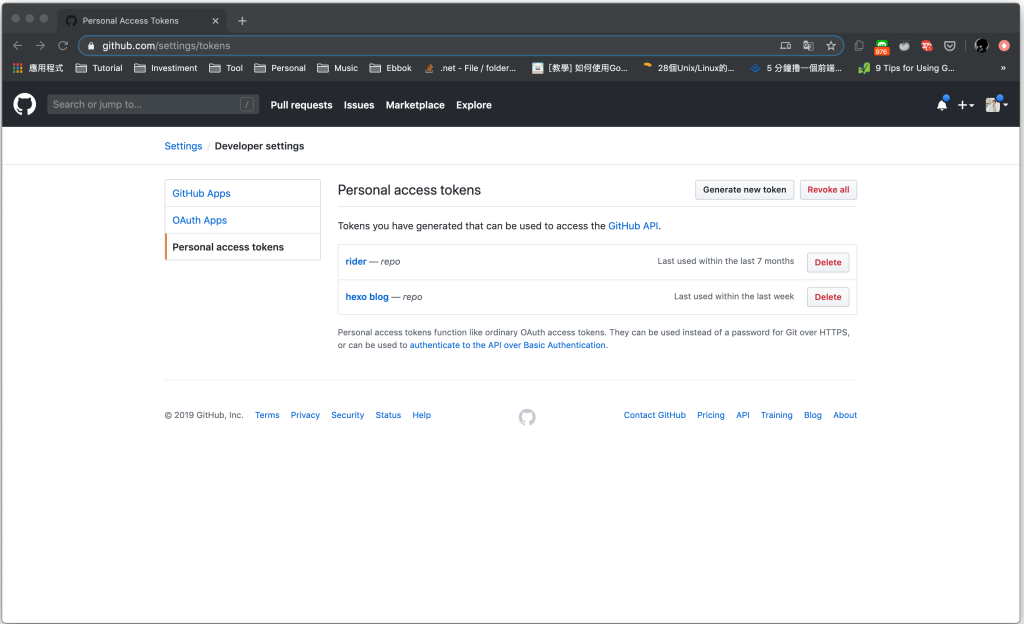Click Generate new token
1024x624 pixels.
point(744,190)
